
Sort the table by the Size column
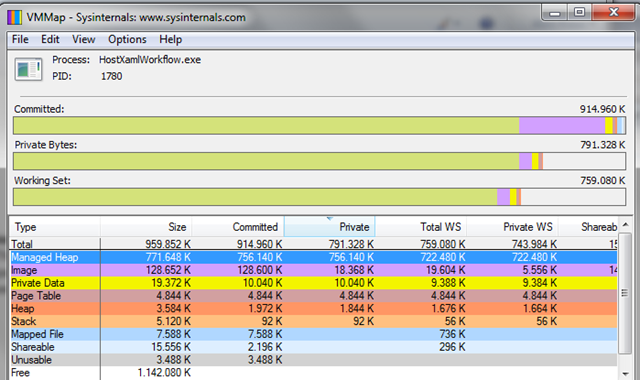[146, 227]
